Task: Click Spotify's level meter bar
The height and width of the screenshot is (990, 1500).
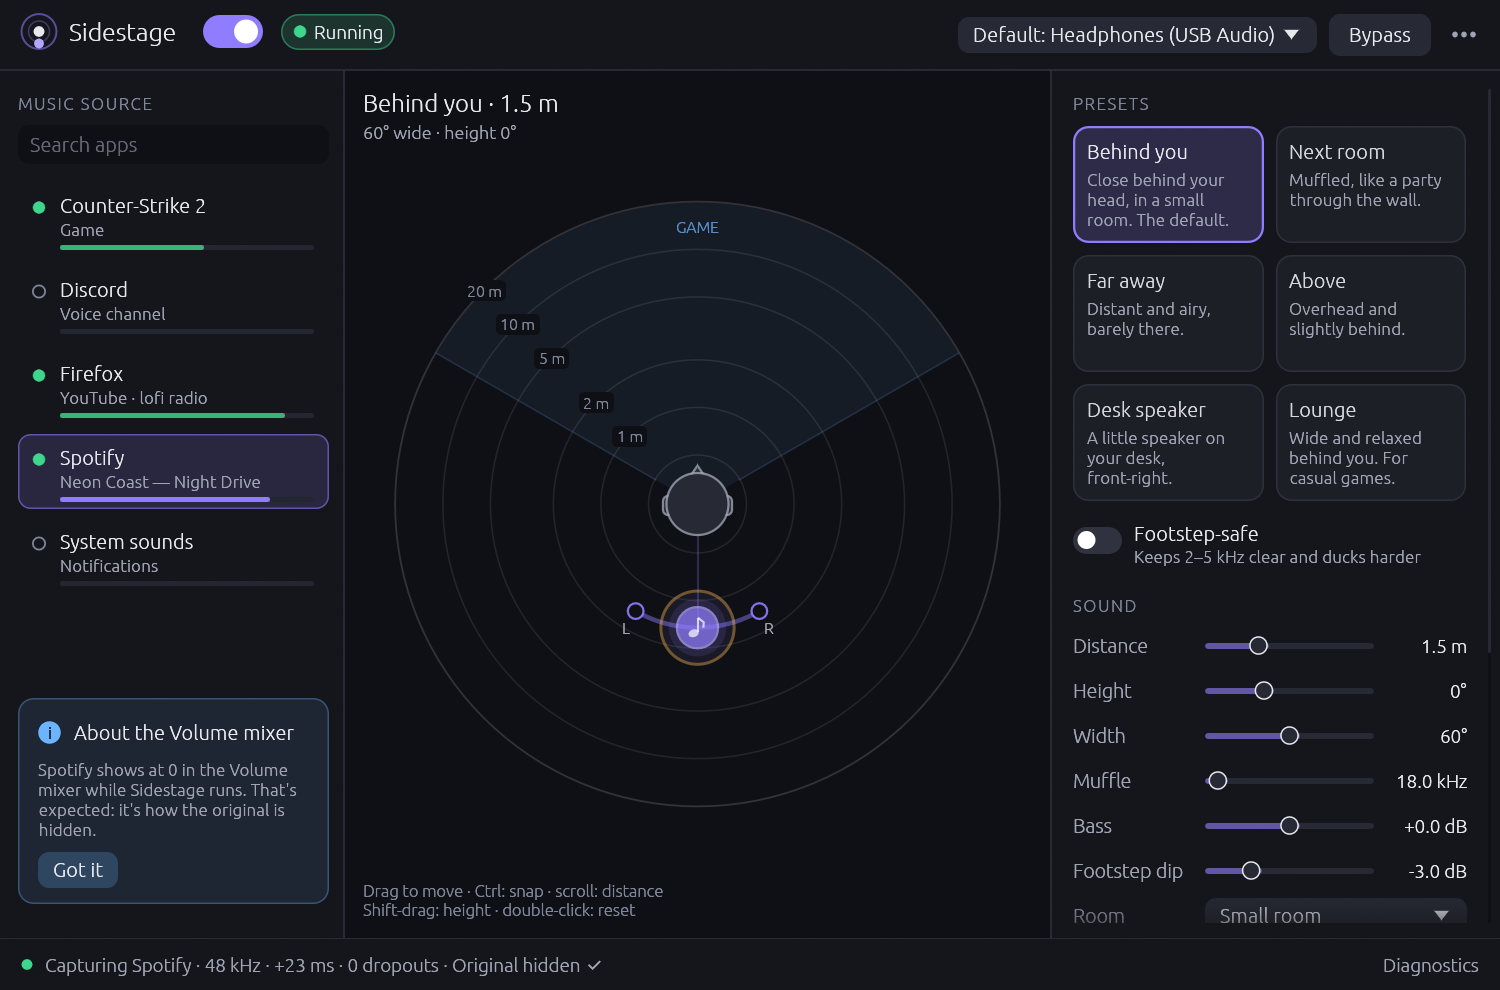Action: click(x=187, y=499)
